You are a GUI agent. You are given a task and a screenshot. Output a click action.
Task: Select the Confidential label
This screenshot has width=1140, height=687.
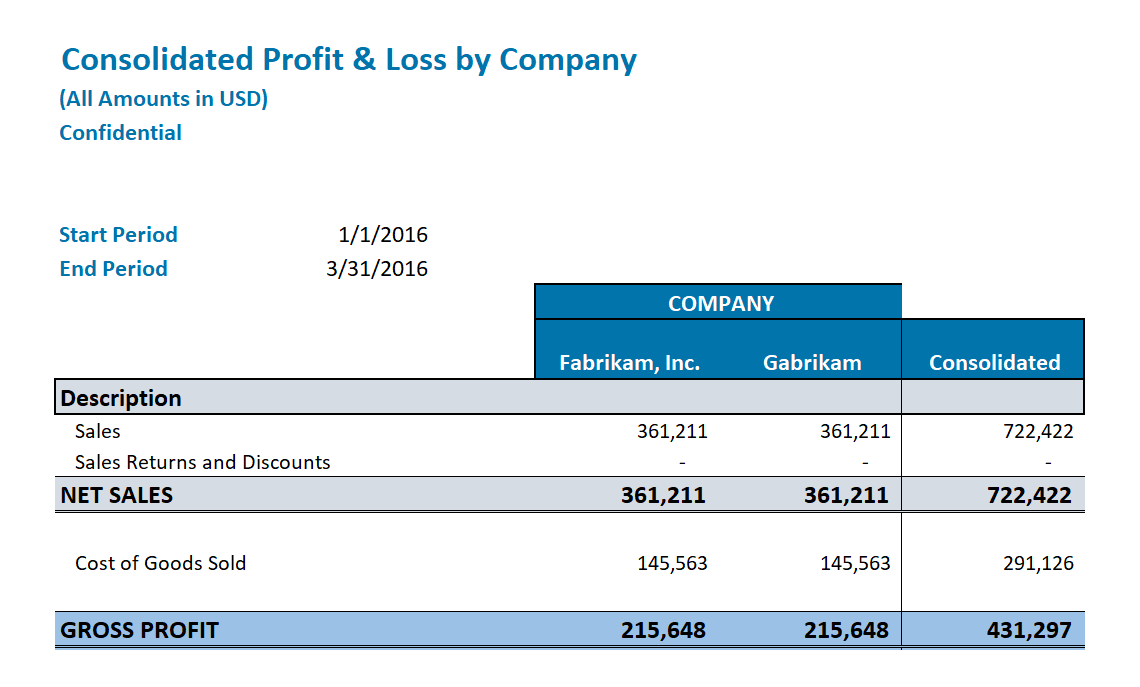121,132
